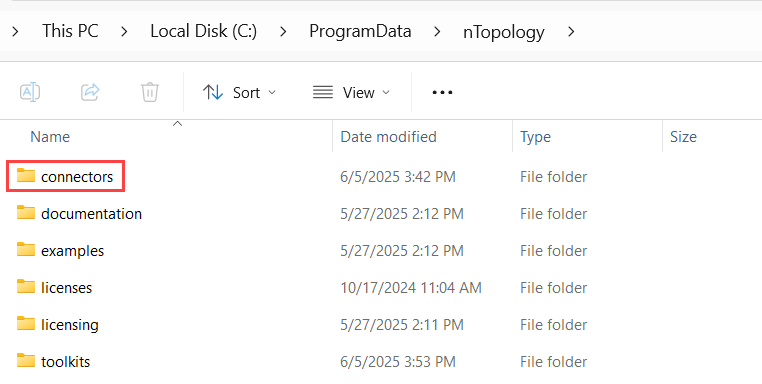
Task: Select the examples folder icon
Action: coord(26,249)
